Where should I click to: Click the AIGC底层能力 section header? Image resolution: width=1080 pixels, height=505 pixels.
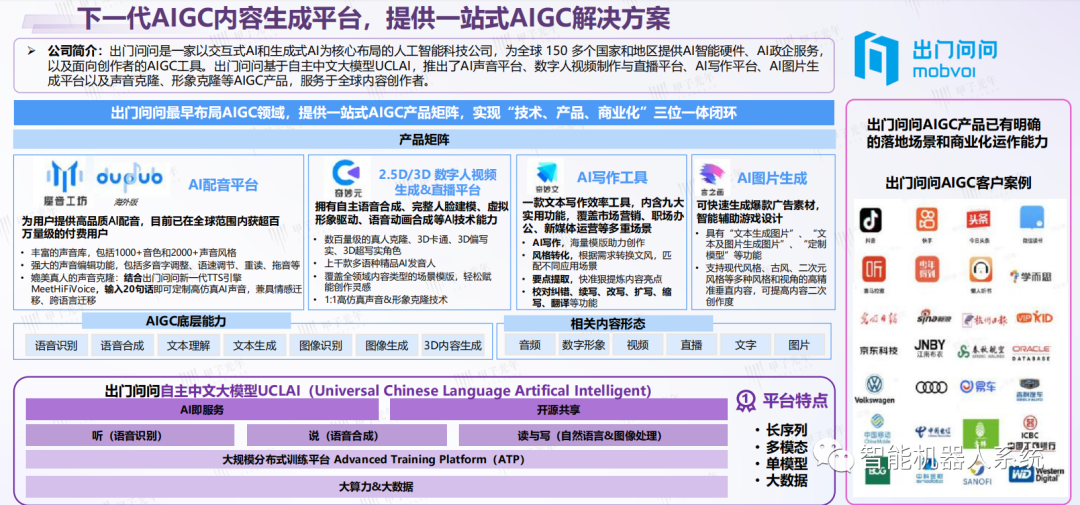(186, 322)
